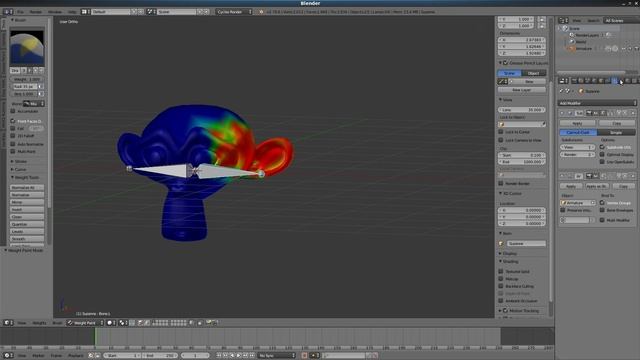Click the brush preview thumbnail
This screenshot has height=360, width=640.
click(27, 48)
